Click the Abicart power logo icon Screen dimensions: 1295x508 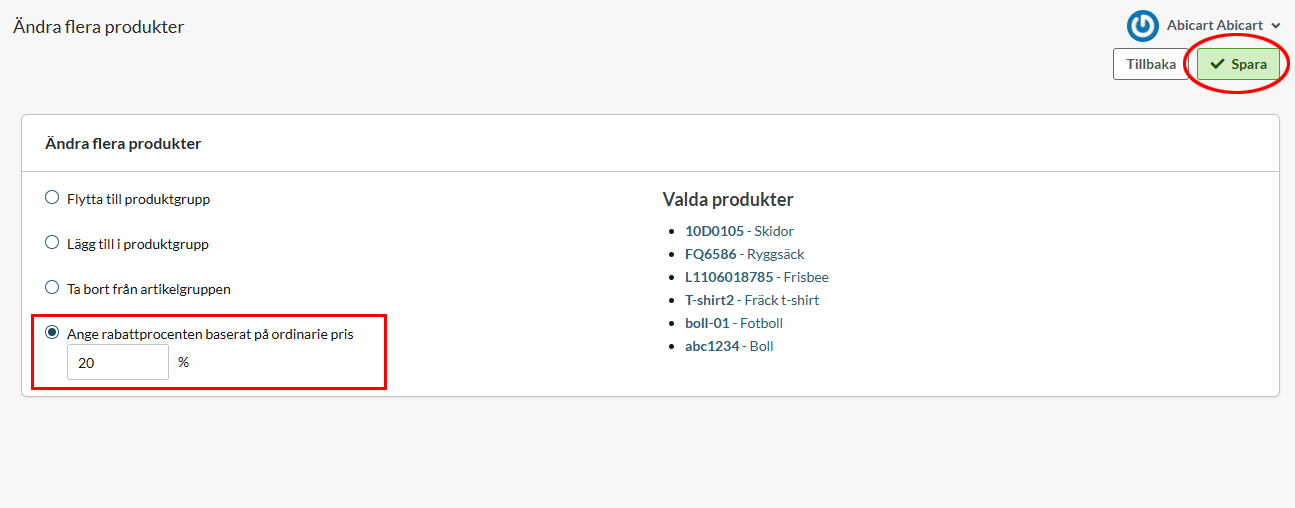1142,26
